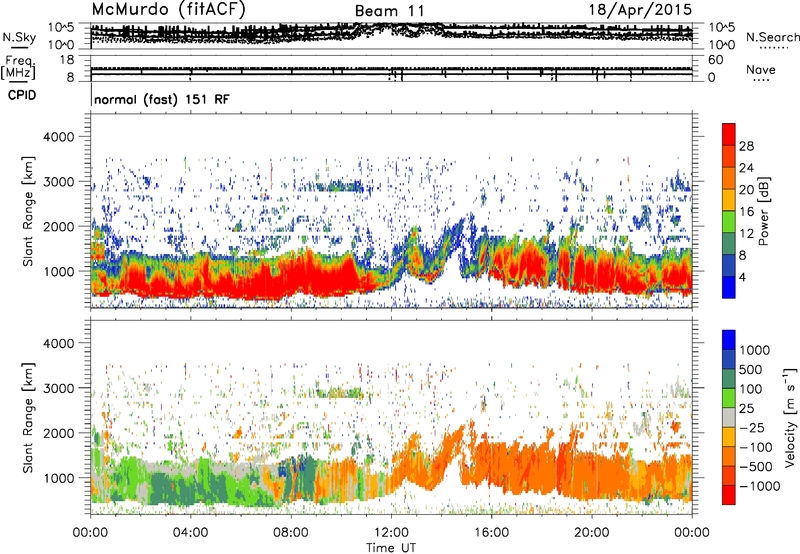Image resolution: width=800 pixels, height=554 pixels.
Task: Click the 04:00 time axis tick label
Action: [190, 533]
